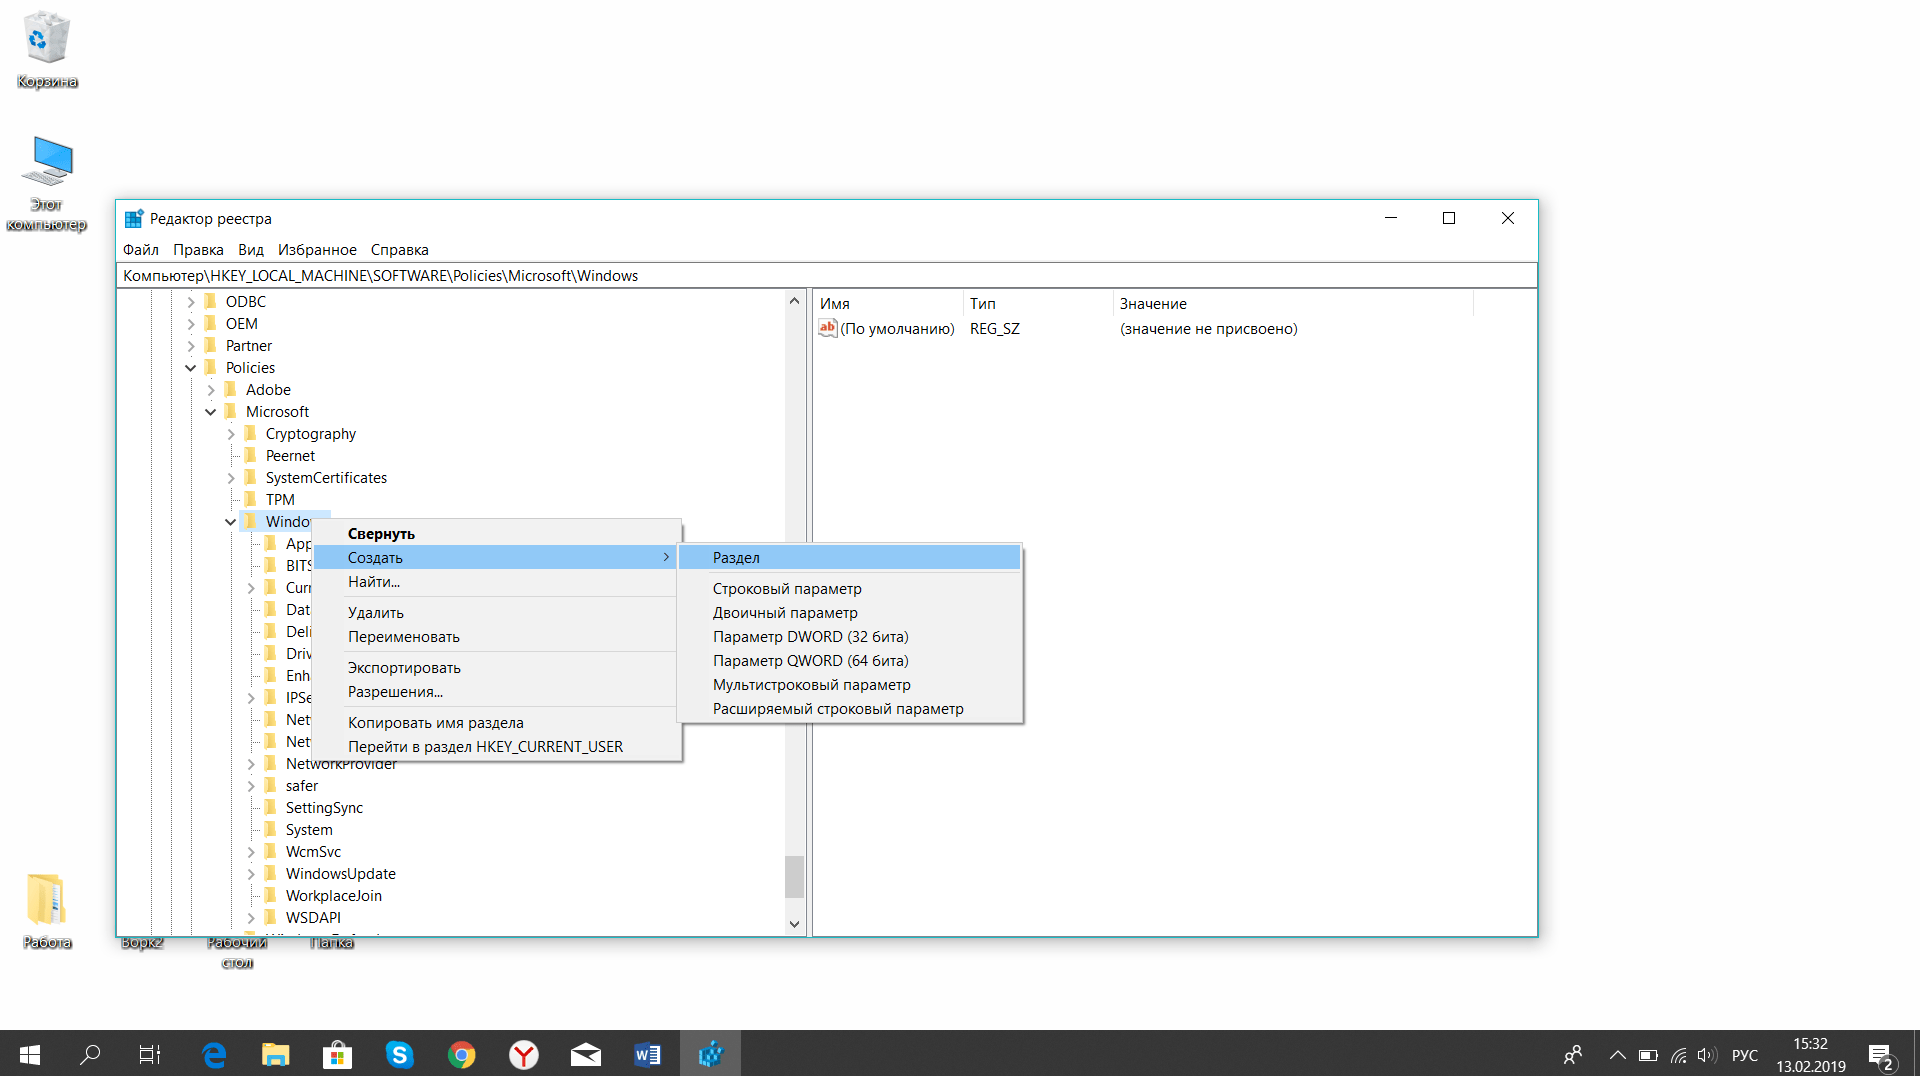
Task: Open Skype from the taskbar
Action: [399, 1054]
